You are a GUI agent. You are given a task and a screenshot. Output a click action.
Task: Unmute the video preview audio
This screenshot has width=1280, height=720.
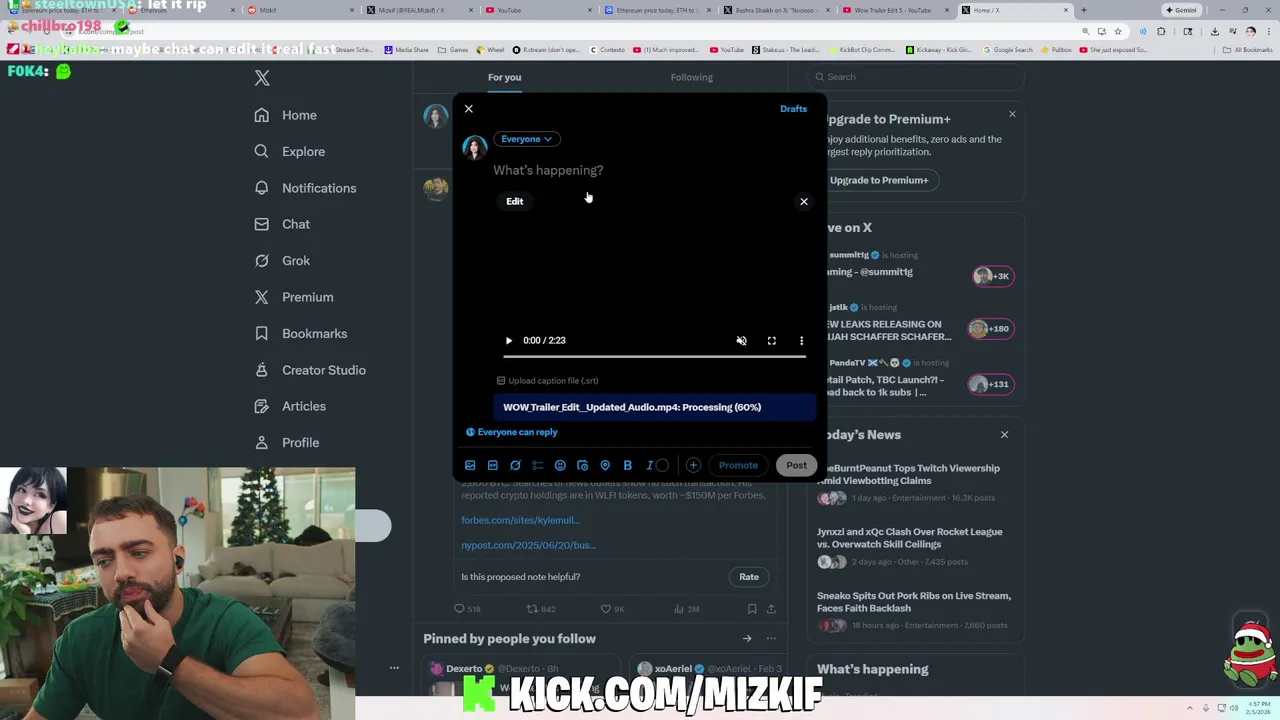pos(741,341)
